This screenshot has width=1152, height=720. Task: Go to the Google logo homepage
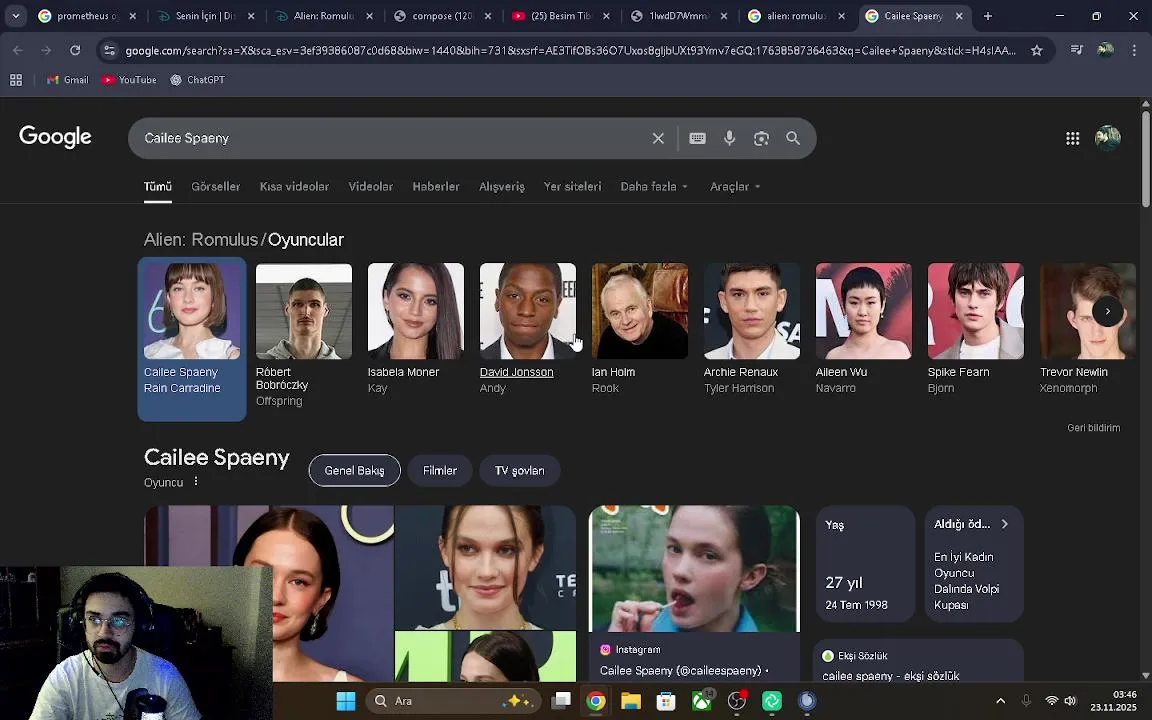(55, 137)
